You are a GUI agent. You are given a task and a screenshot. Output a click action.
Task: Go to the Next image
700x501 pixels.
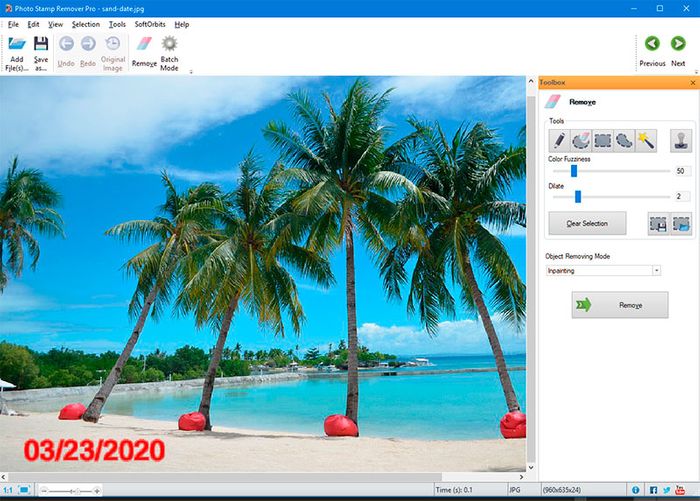coord(678,51)
